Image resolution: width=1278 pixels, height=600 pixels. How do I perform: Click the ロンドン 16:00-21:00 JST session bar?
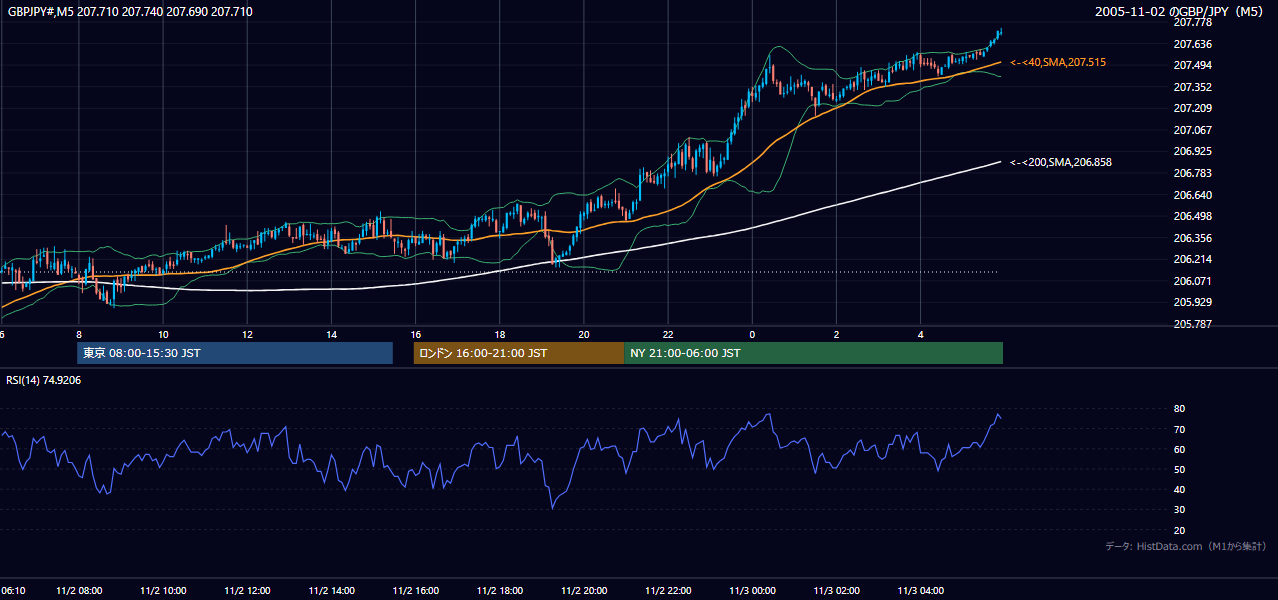[519, 353]
